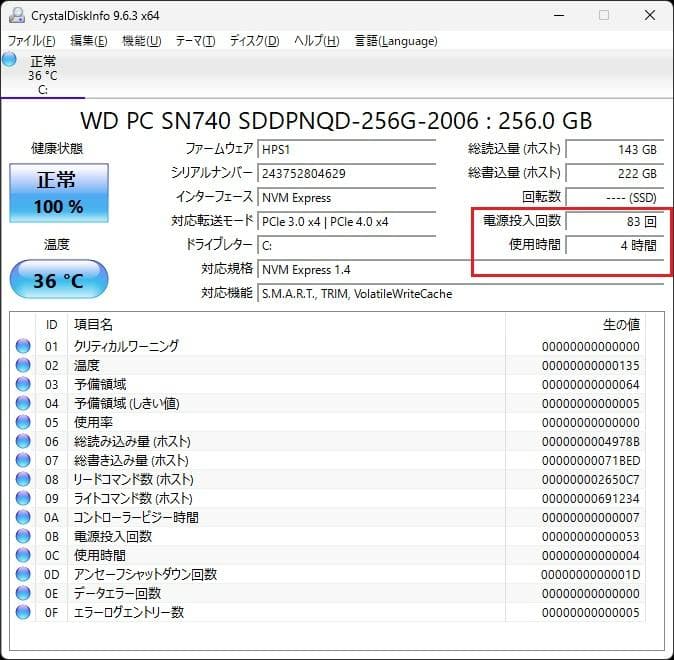Screen dimensions: 674x660
Task: Click status orb for 07 総書き込み量 row
Action: [23, 460]
